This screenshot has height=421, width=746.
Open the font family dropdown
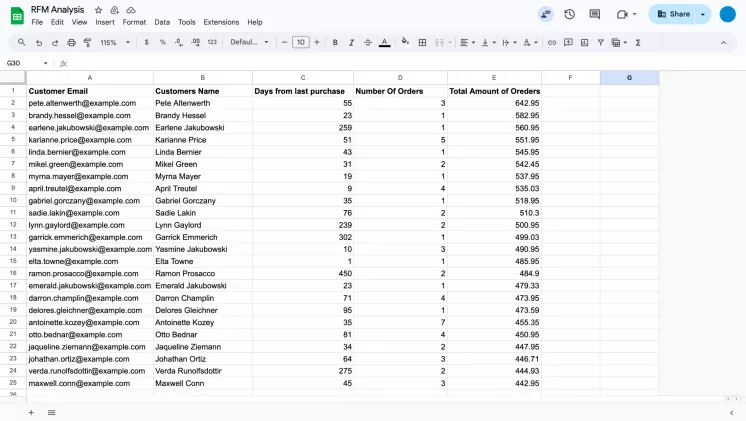[249, 43]
